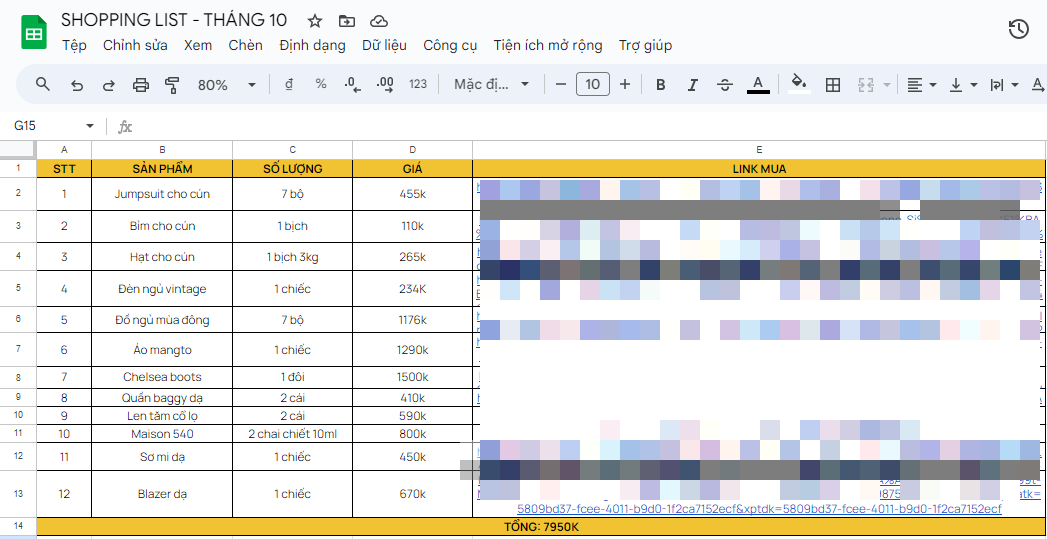The height and width of the screenshot is (539, 1047).
Task: Move document with the folder icon
Action: coord(347,21)
